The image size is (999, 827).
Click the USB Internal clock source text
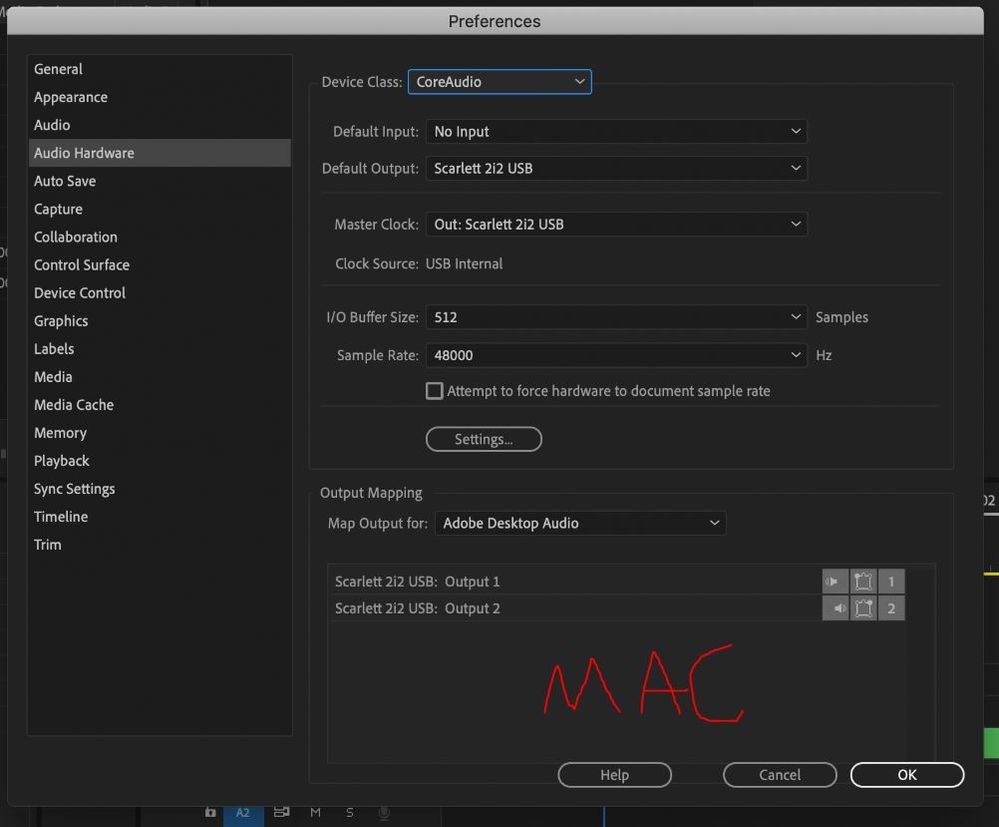[x=464, y=264]
